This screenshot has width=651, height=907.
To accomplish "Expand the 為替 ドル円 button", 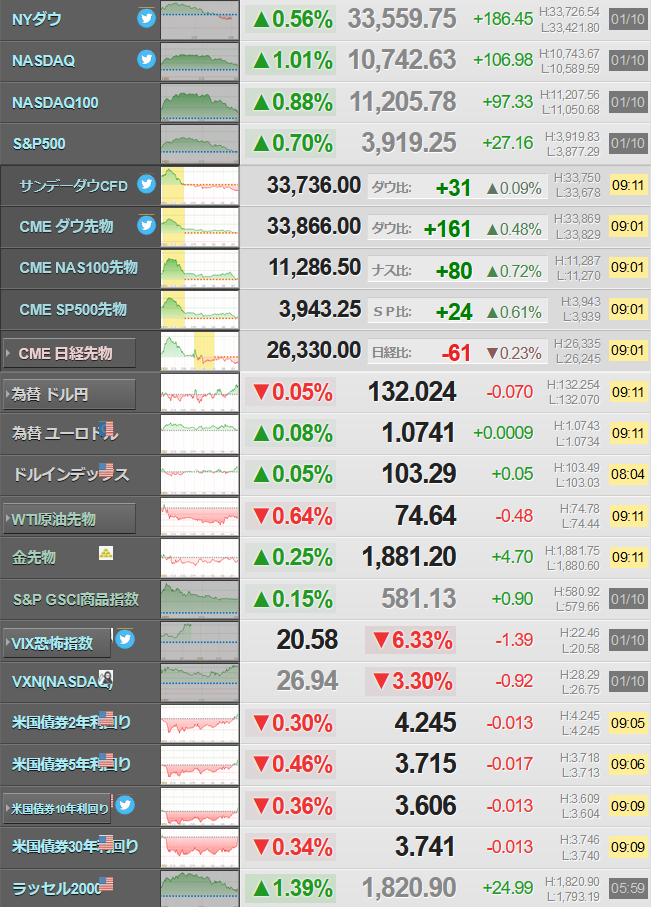I will (x=69, y=394).
